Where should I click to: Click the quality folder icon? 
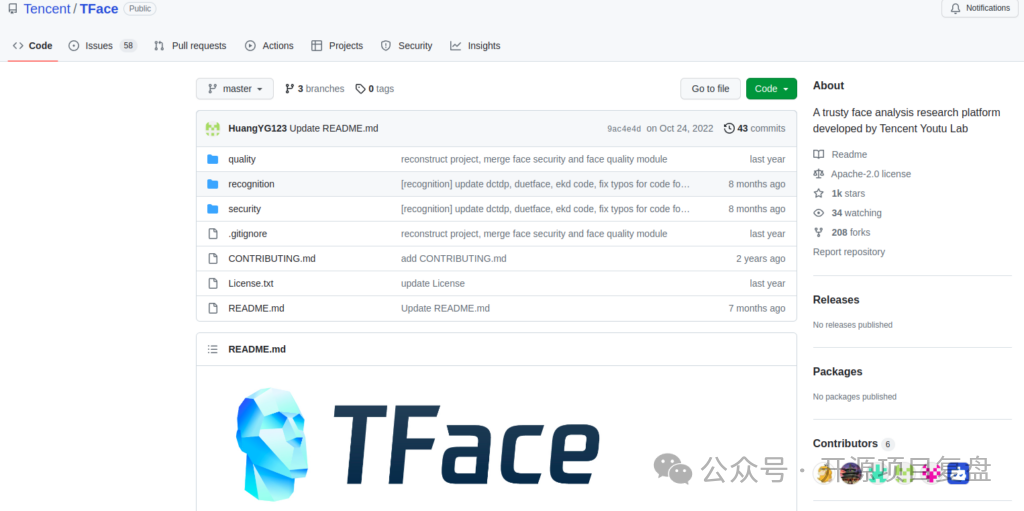tap(212, 159)
